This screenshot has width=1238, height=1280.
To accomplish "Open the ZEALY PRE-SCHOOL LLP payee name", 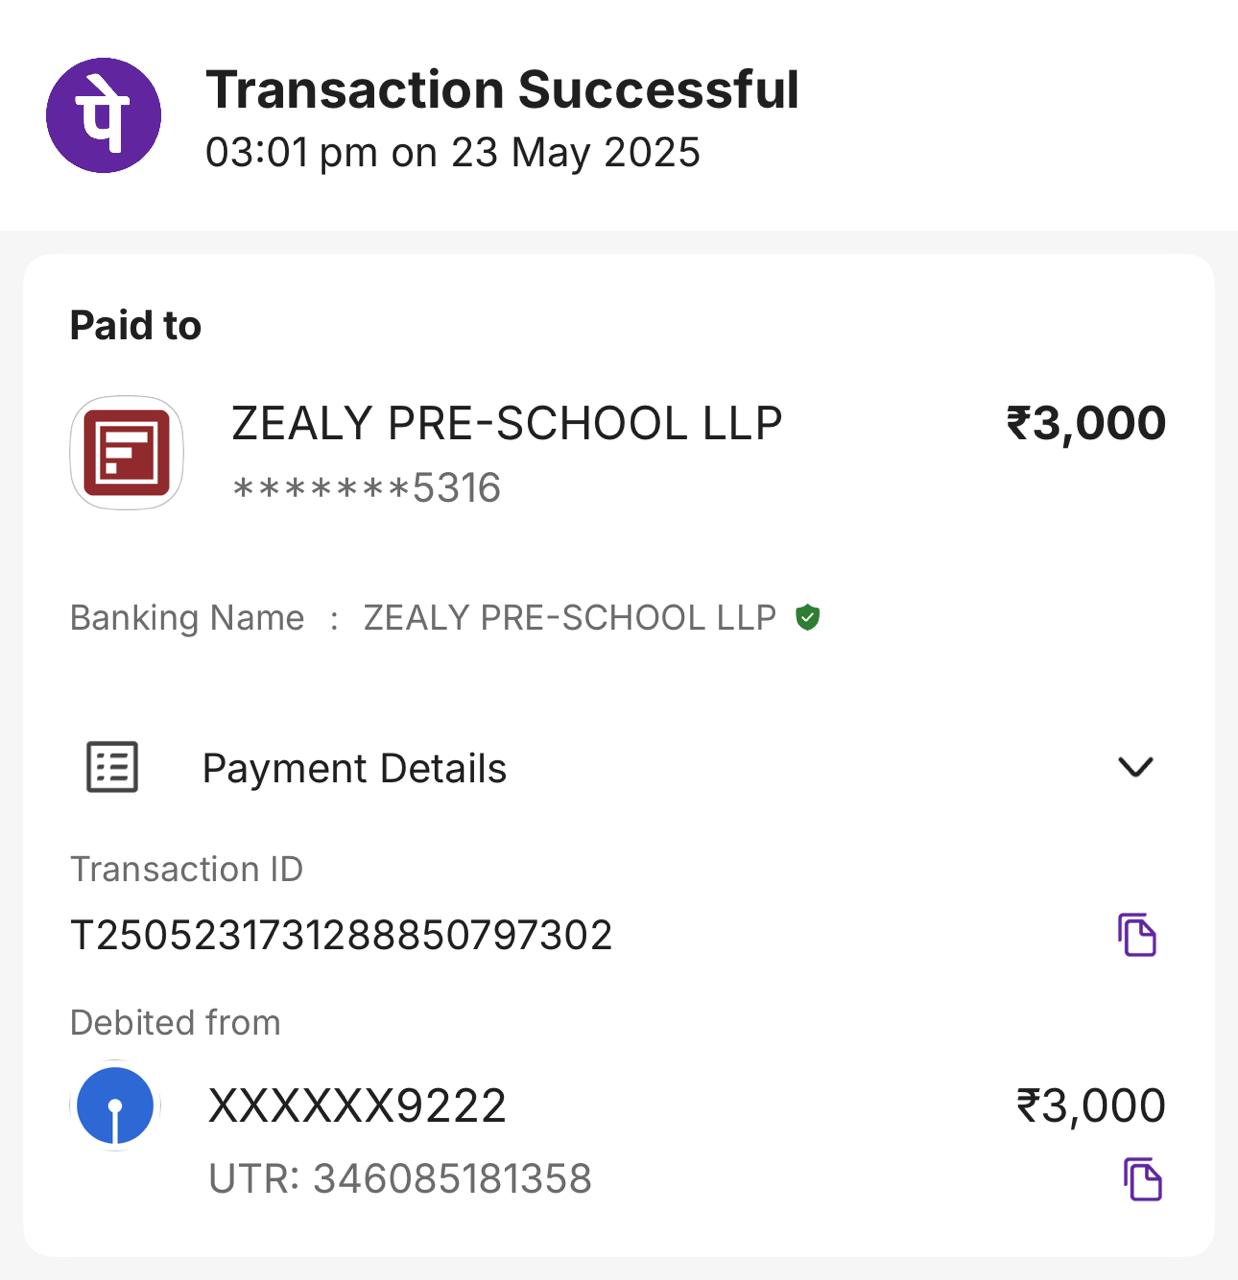I will [506, 423].
